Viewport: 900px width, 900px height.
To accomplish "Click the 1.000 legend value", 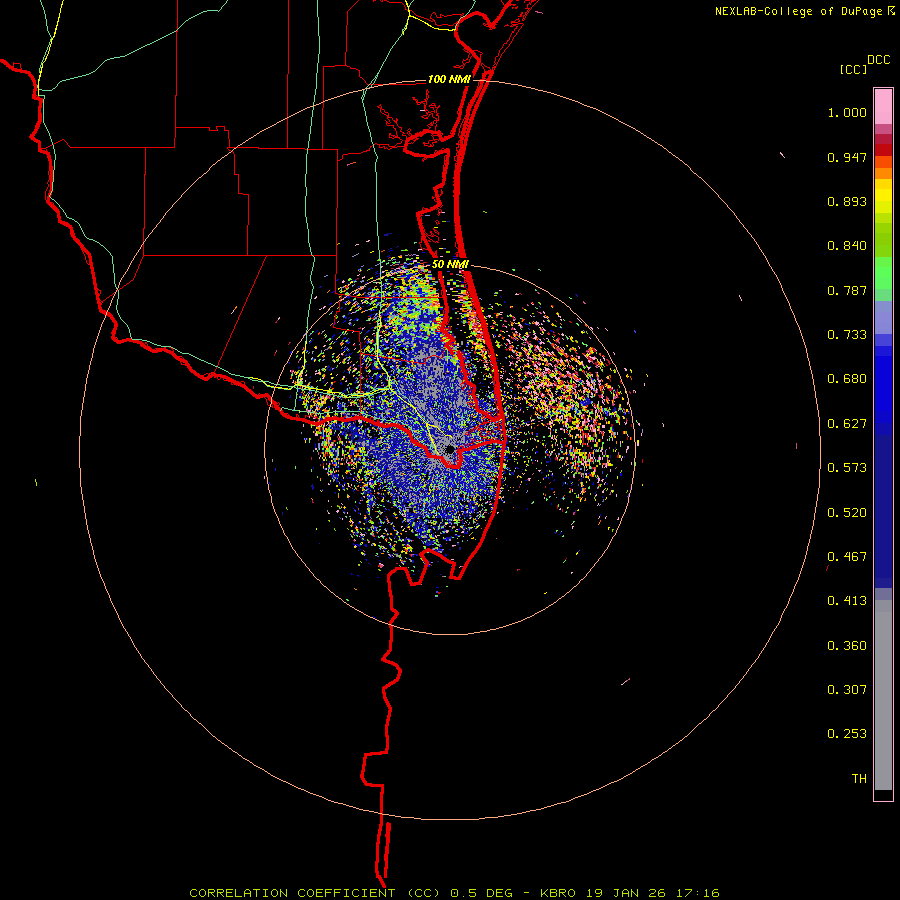I will point(847,112).
